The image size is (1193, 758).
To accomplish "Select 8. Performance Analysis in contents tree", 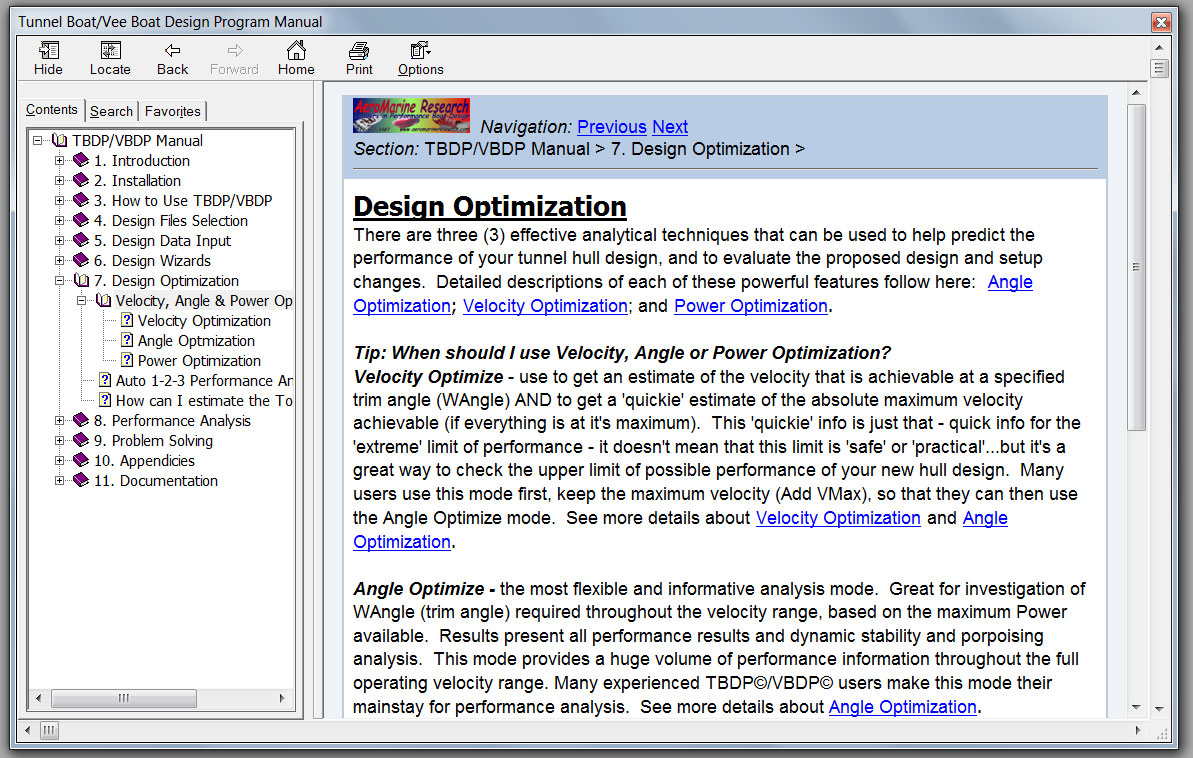I will click(x=172, y=420).
